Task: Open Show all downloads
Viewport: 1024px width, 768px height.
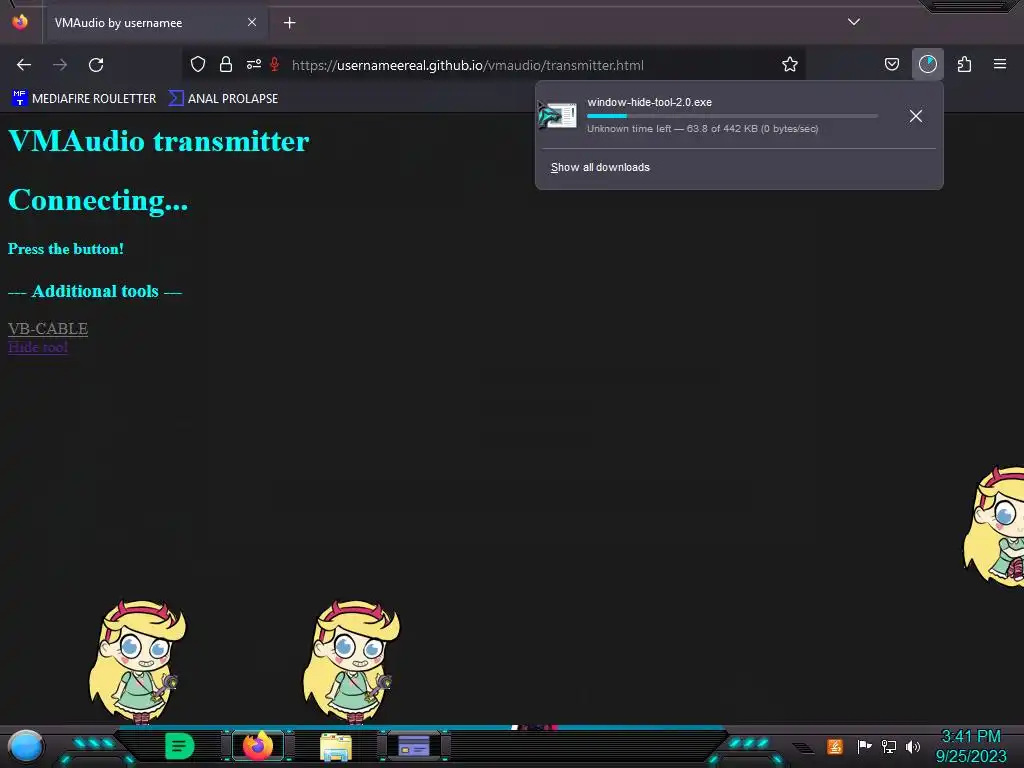Action: coord(600,167)
